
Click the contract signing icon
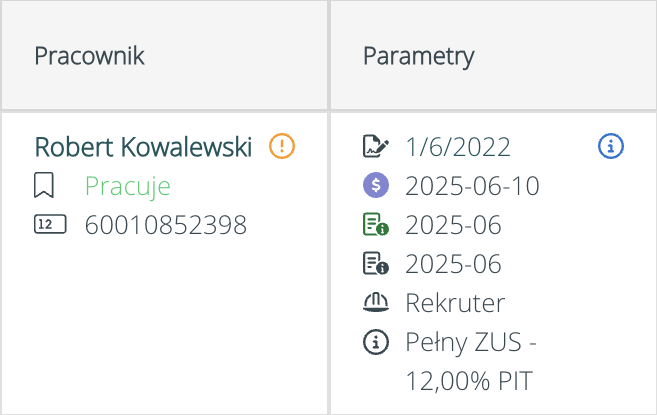click(374, 147)
